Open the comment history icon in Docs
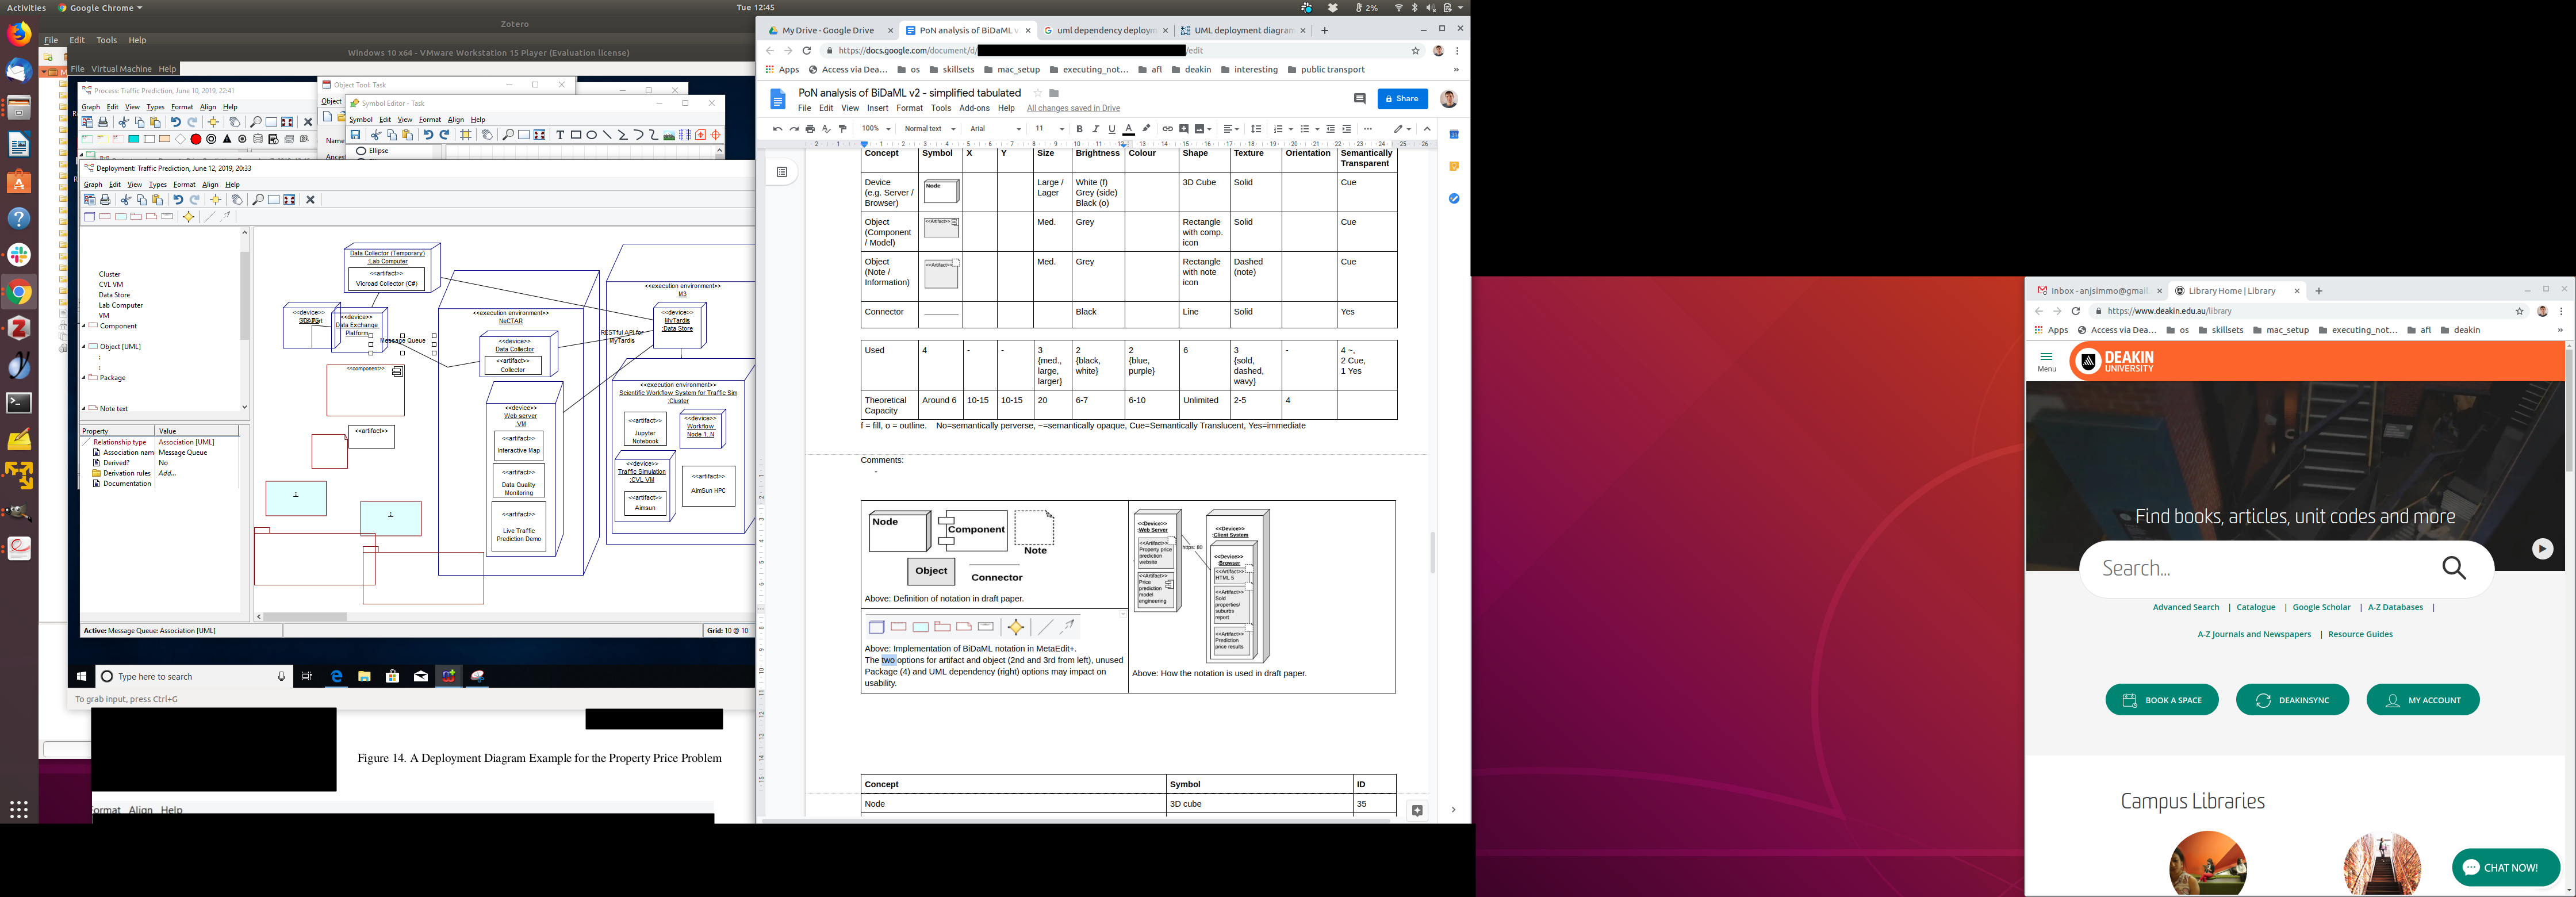The width and height of the screenshot is (2576, 897). coord(1359,98)
